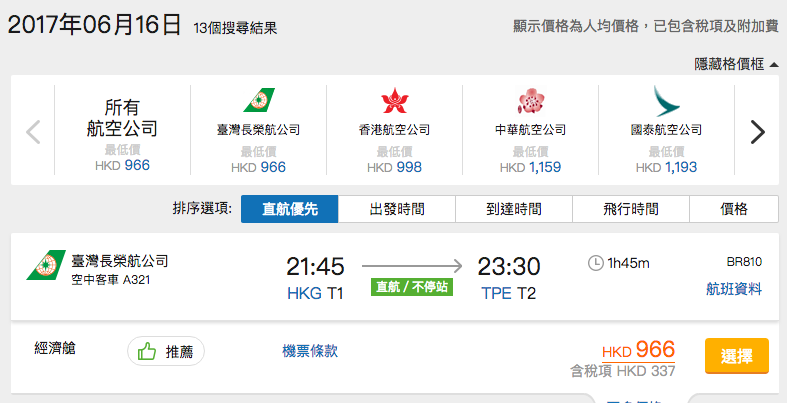
Task: Sort results by 到達時間 arrival time
Action: (514, 209)
